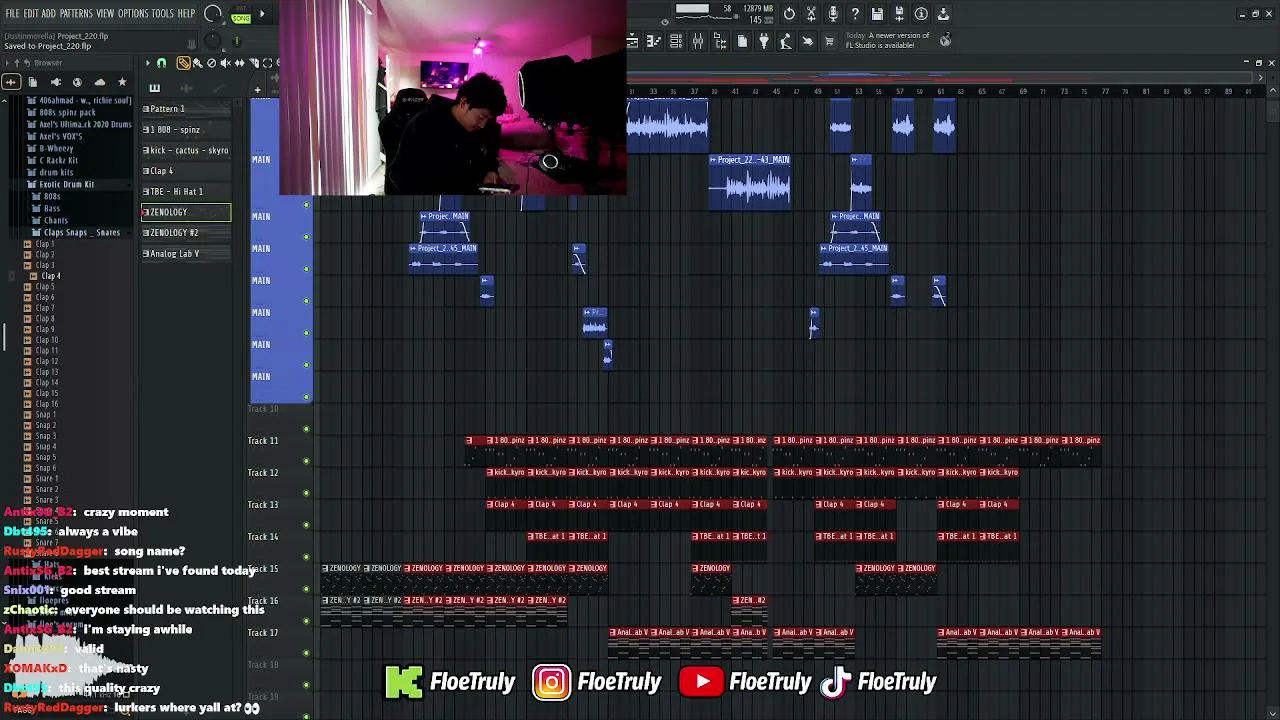Open the plugin picker plug icon
1280x720 pixels.
(x=764, y=41)
